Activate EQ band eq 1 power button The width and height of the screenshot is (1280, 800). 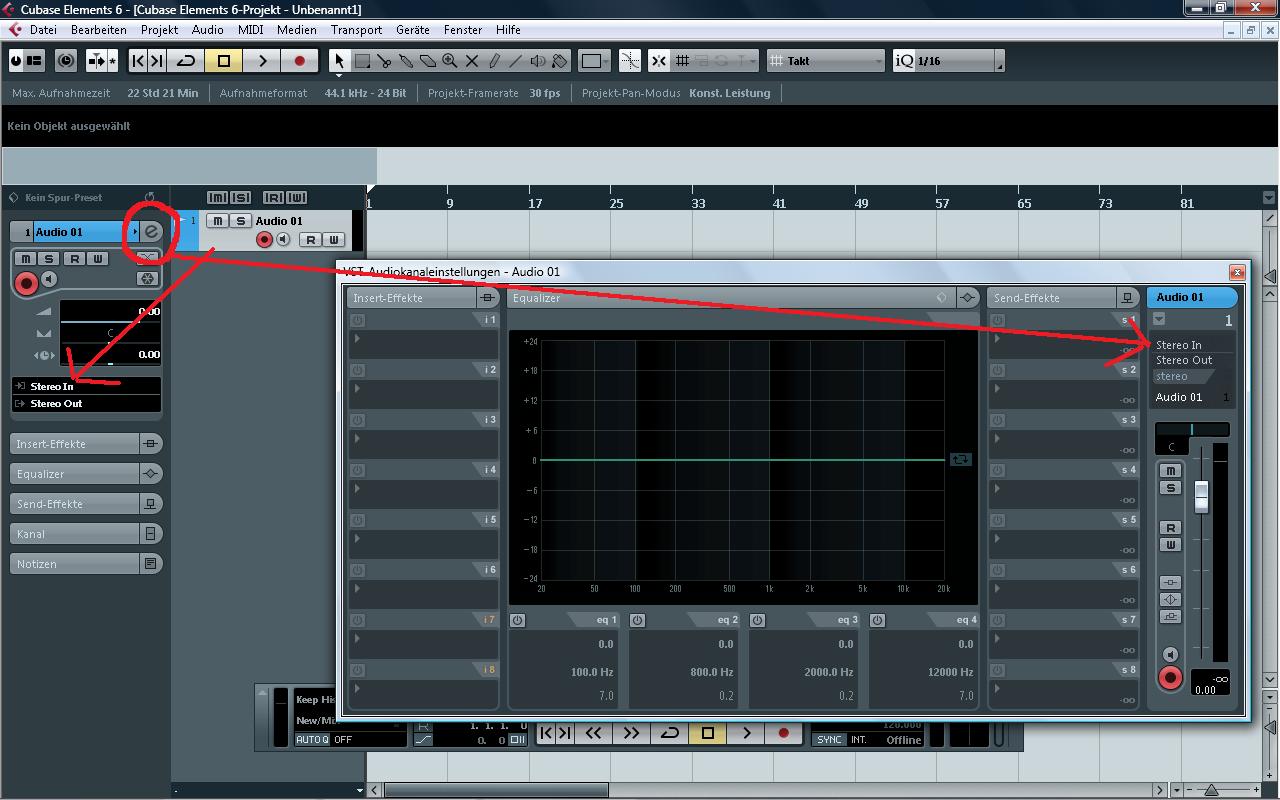[518, 620]
